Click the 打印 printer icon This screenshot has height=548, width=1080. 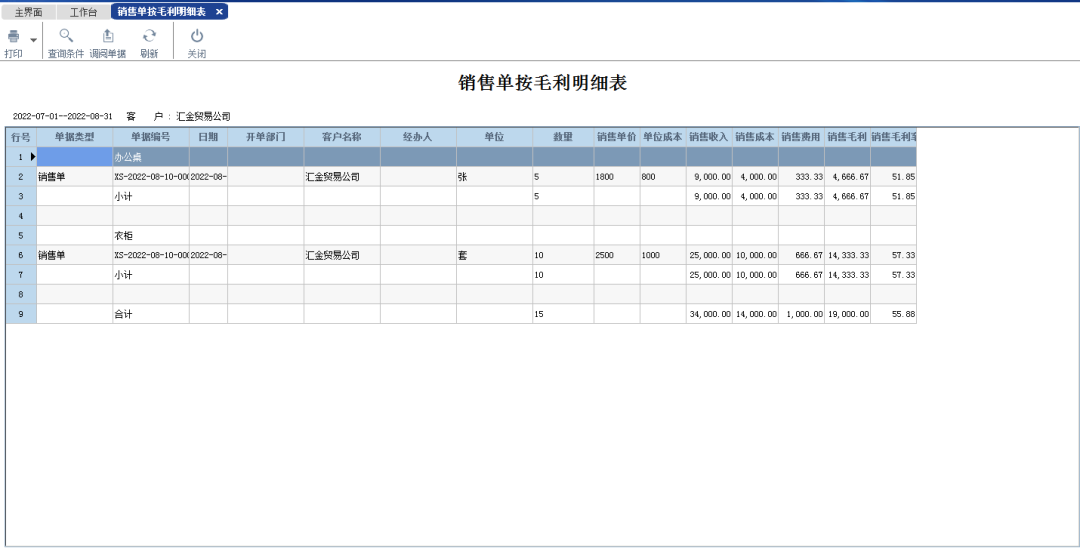coord(13,37)
